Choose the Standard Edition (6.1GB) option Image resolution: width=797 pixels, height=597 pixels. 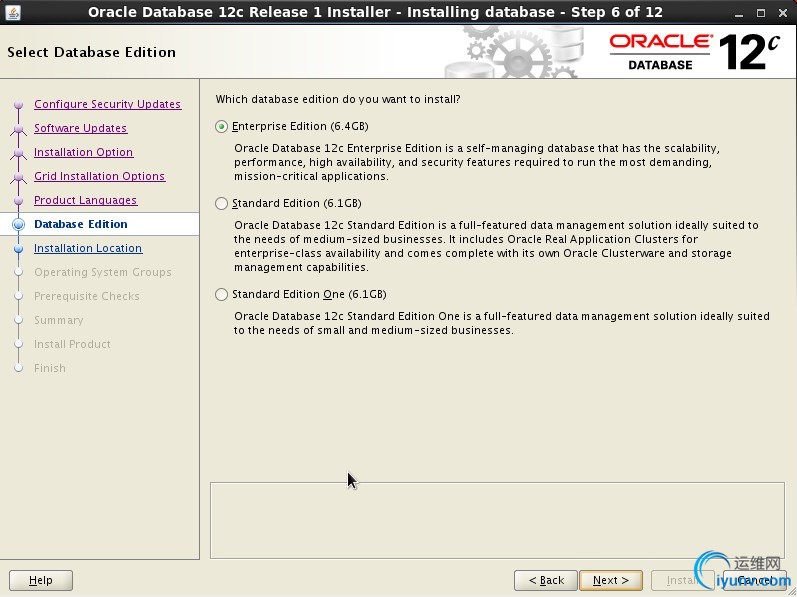point(221,203)
